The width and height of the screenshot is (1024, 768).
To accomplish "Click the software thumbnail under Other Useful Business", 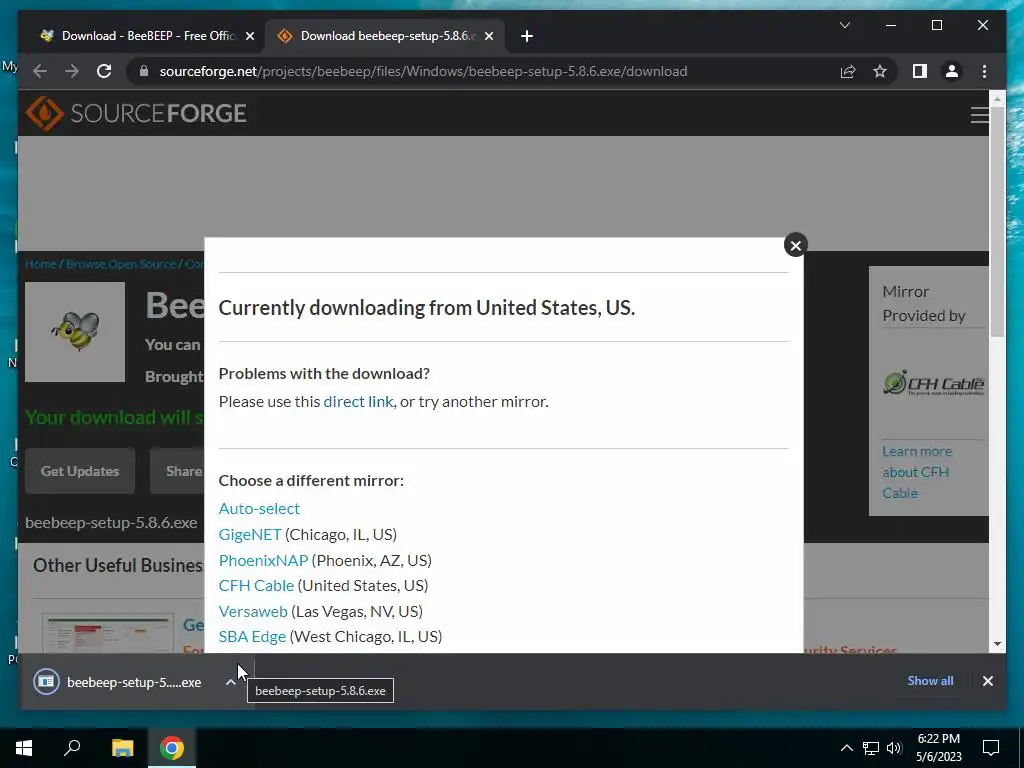I will coord(108,633).
